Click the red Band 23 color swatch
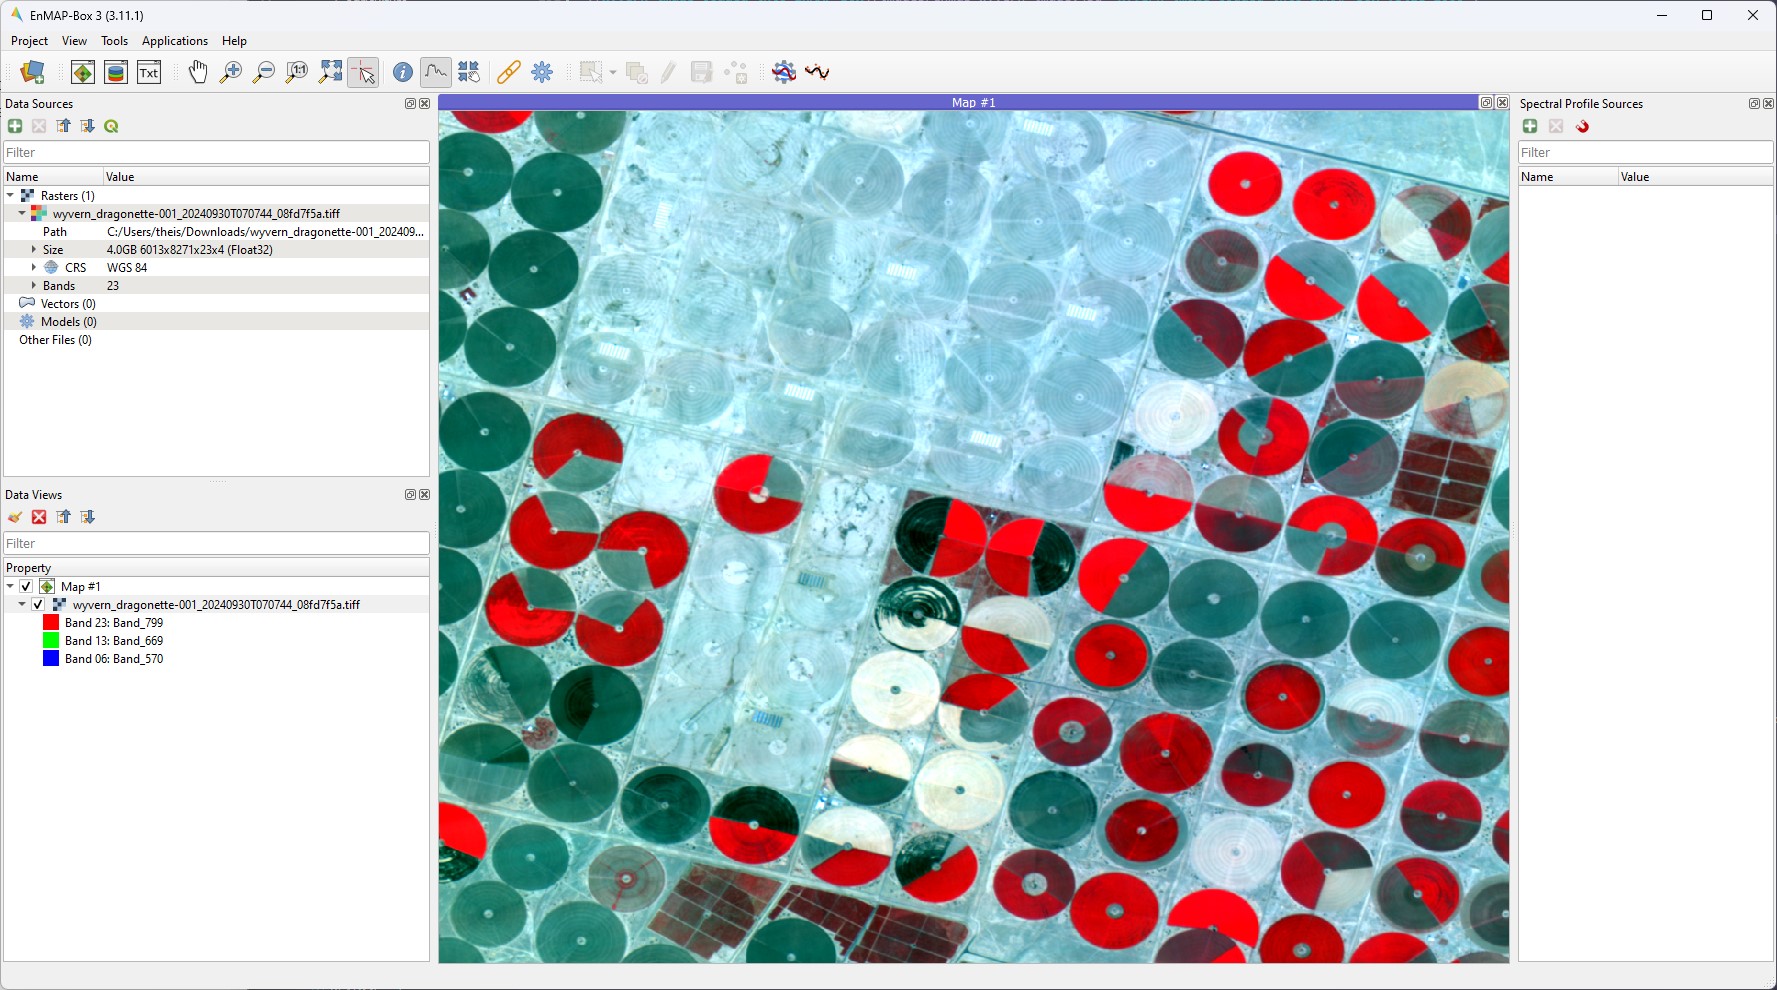This screenshot has height=990, width=1777. (x=51, y=623)
